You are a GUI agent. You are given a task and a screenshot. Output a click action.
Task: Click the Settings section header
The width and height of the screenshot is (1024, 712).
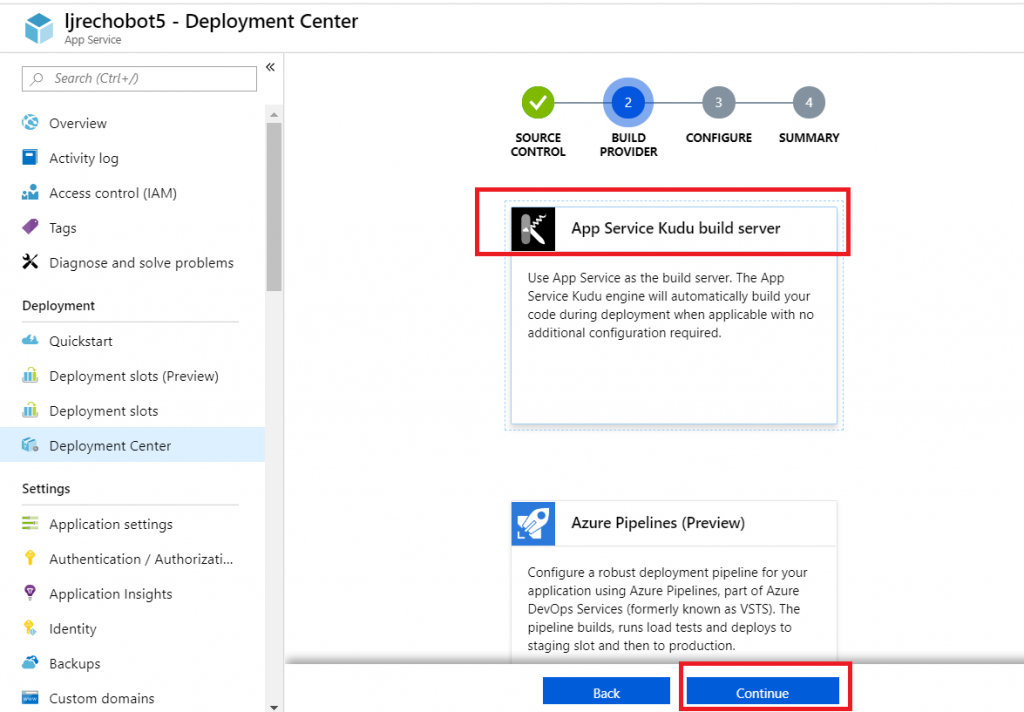(46, 489)
